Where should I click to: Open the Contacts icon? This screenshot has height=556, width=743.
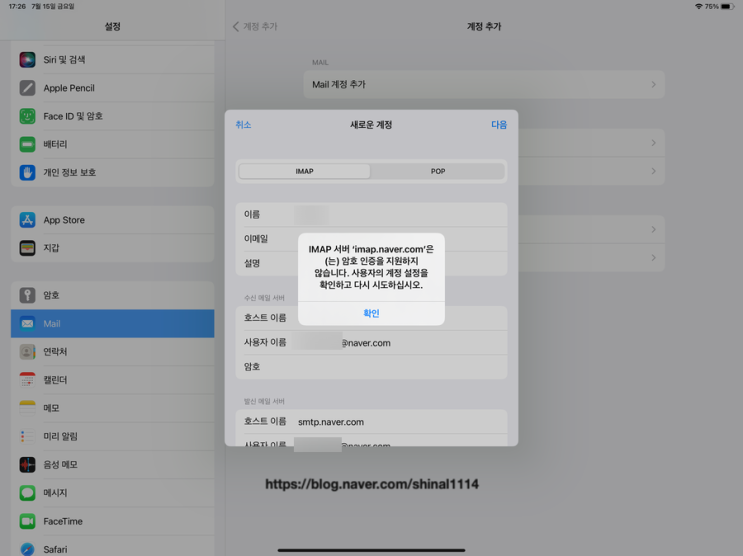click(27, 352)
